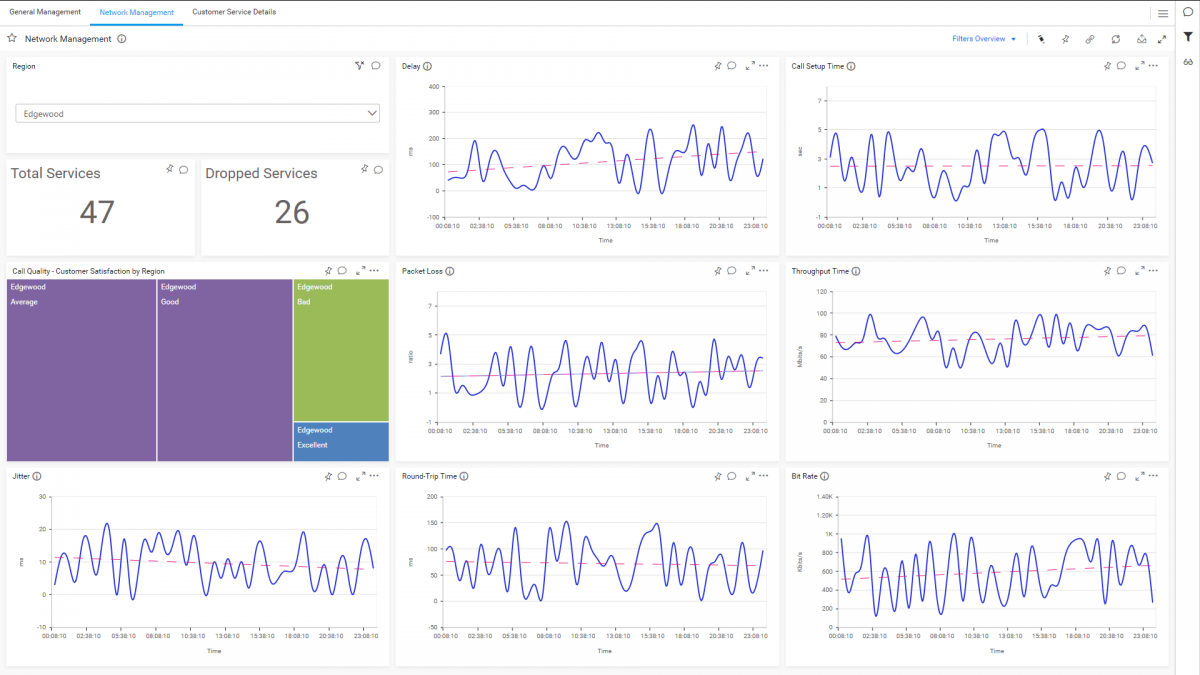Pin the Call Setup Time chart
Image resolution: width=1200 pixels, height=675 pixels.
(x=1106, y=65)
